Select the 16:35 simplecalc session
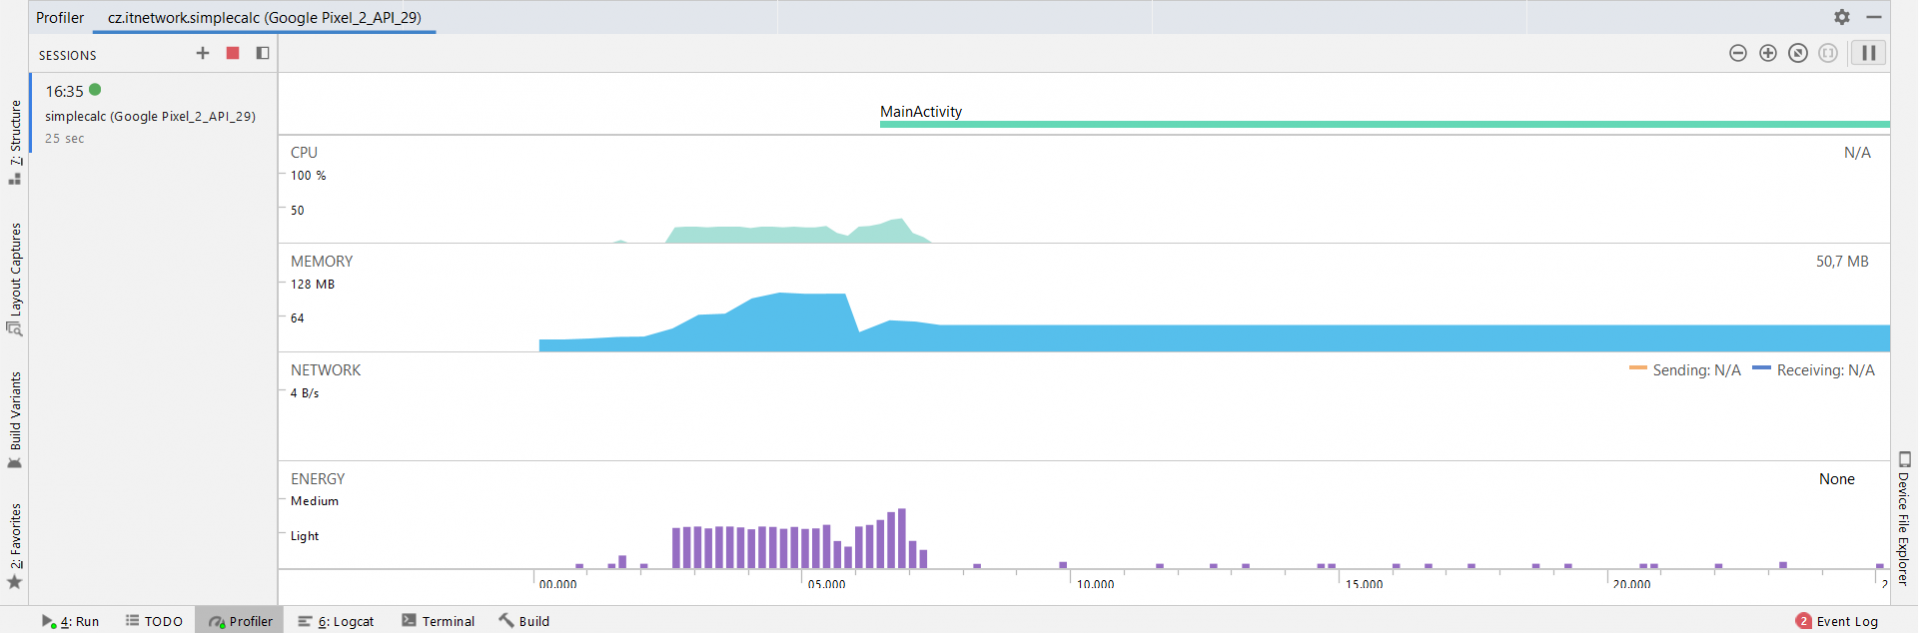Screen dimensions: 1920x633 coord(153,113)
